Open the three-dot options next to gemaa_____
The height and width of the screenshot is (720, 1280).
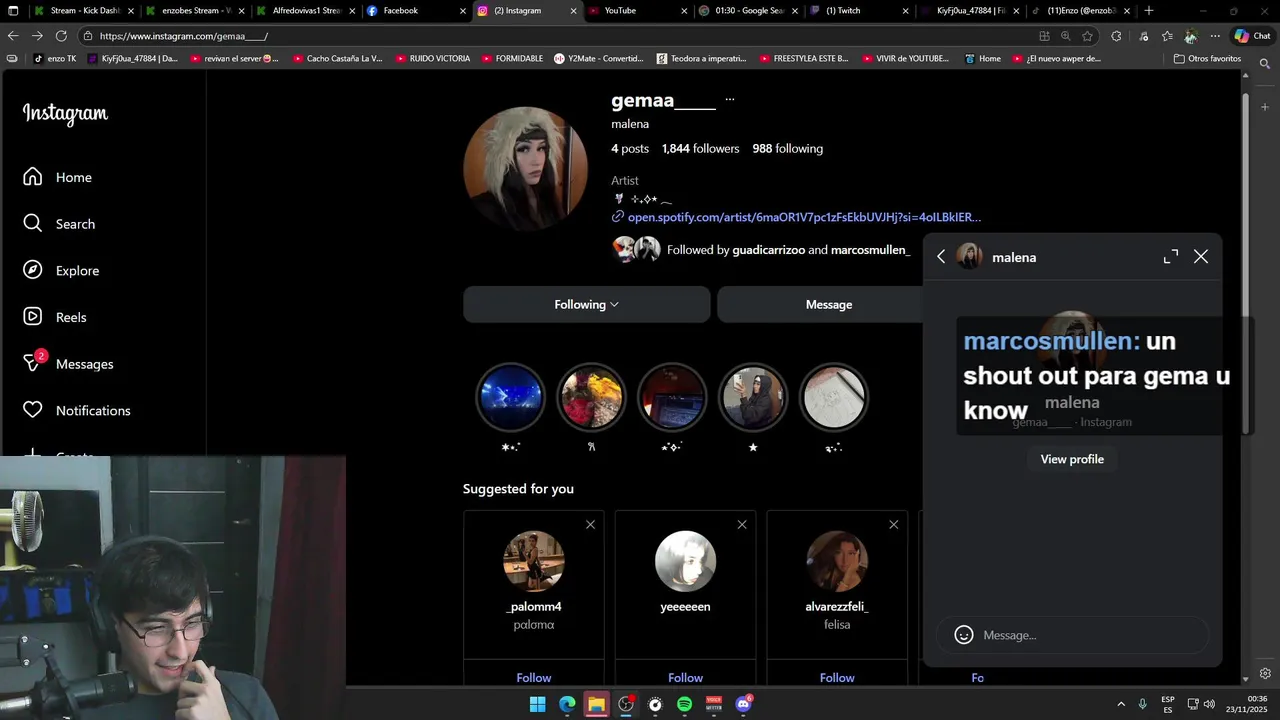coord(730,100)
